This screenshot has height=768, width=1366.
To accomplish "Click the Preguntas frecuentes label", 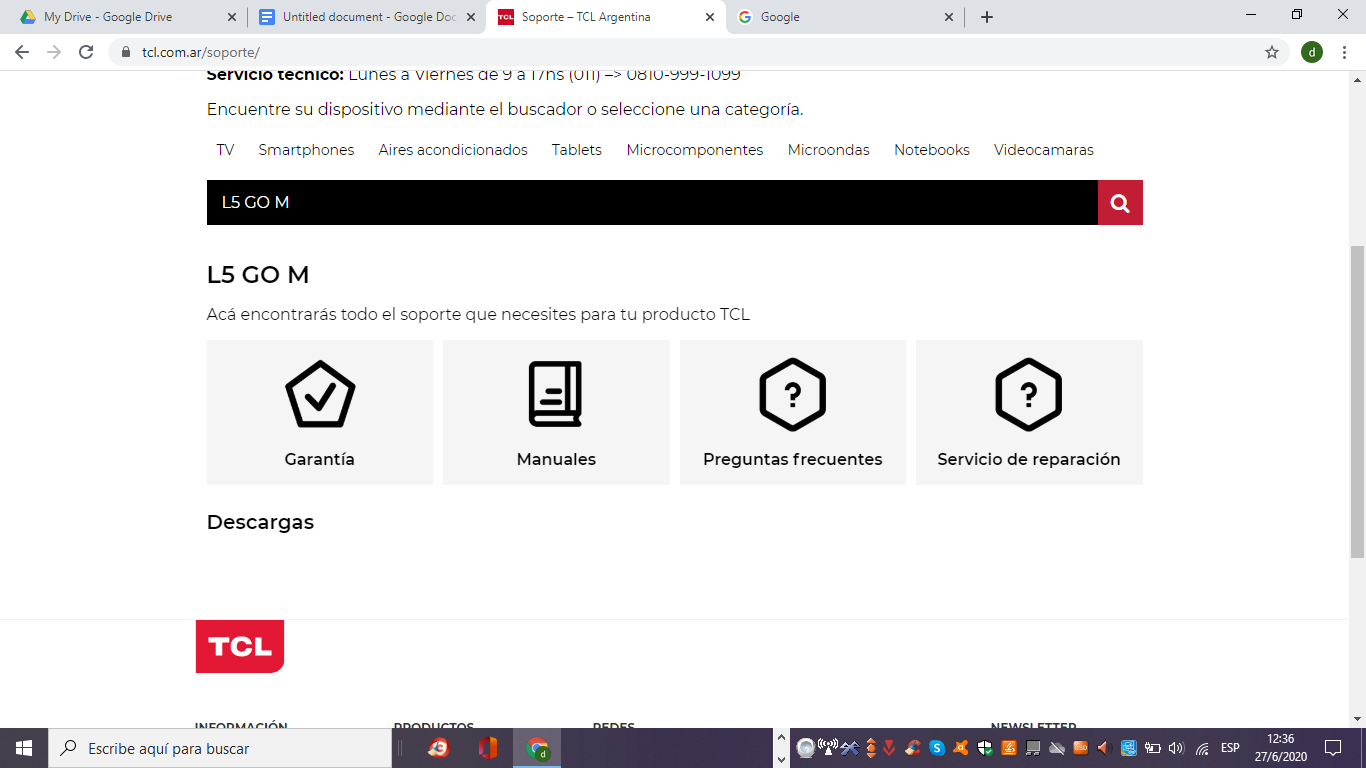I will click(x=793, y=460).
